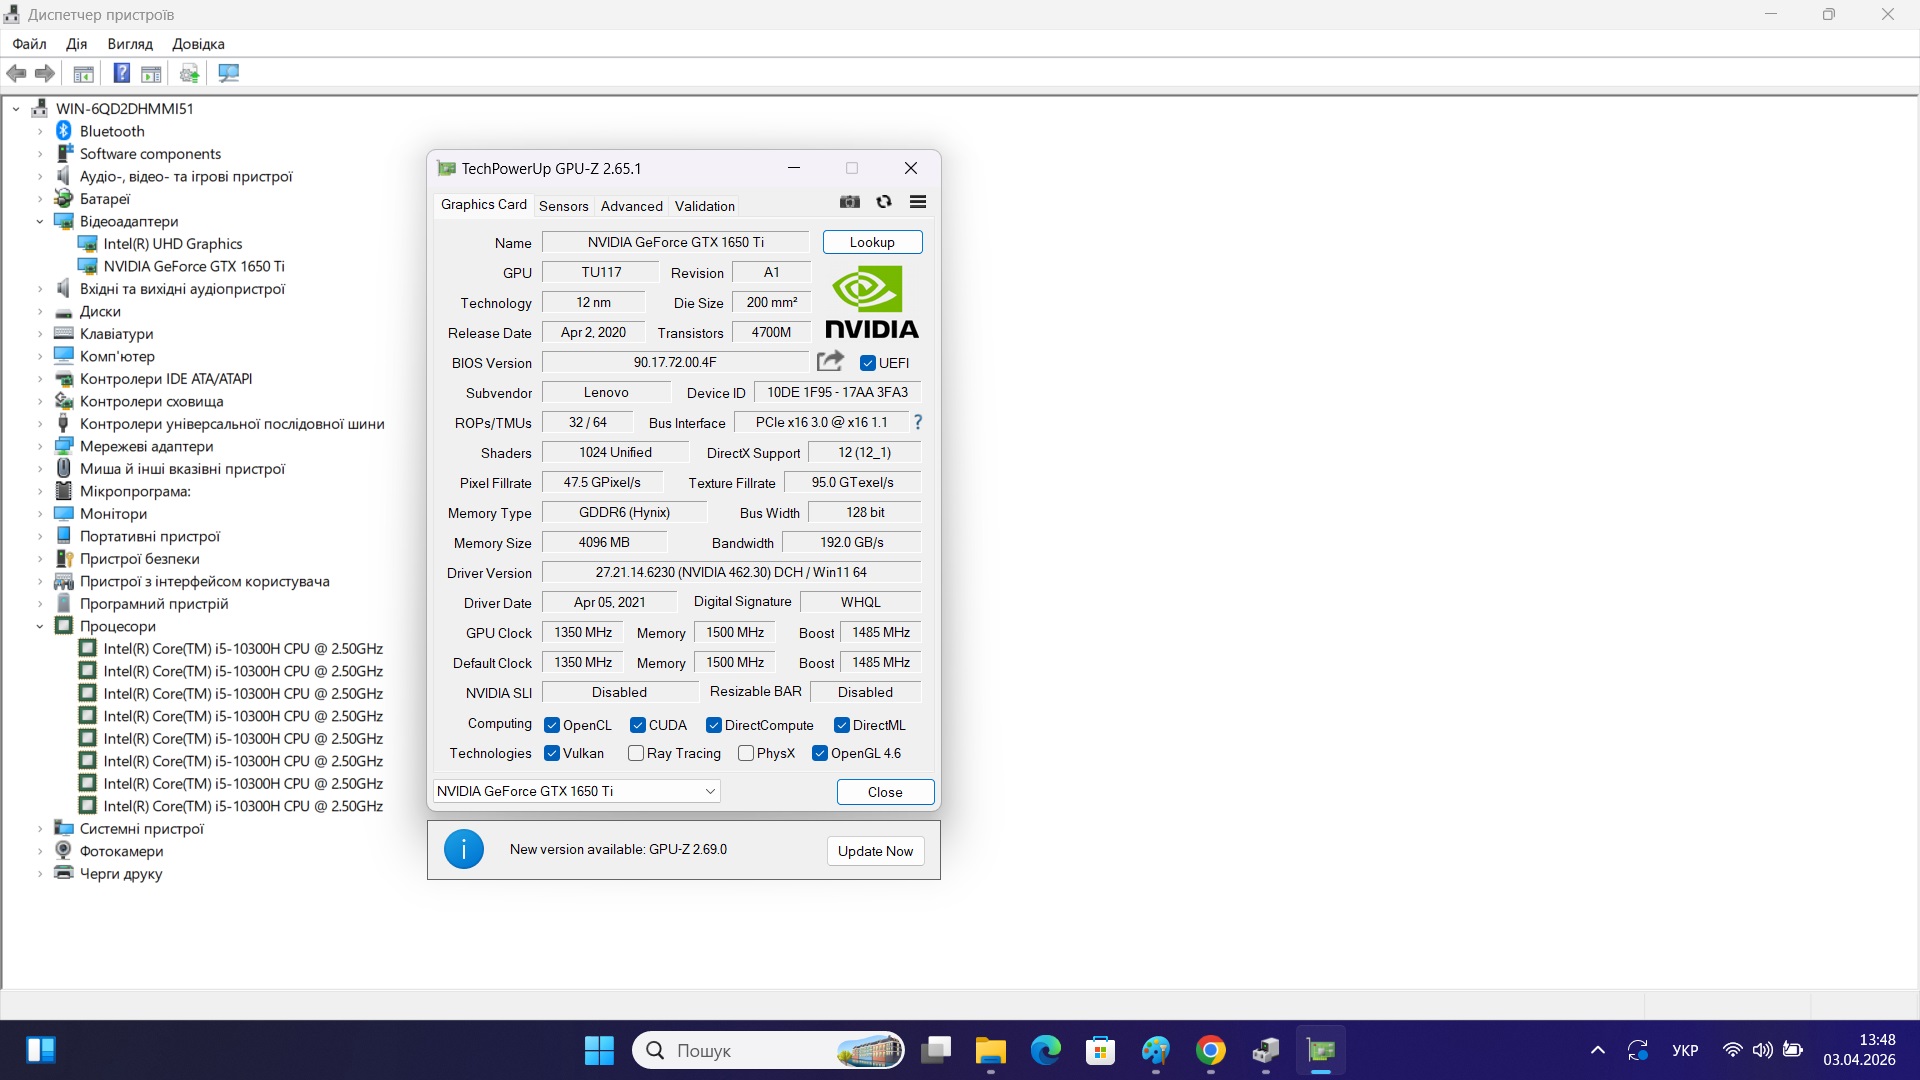
Task: Click the scan for hardware changes toolbar icon
Action: point(229,73)
